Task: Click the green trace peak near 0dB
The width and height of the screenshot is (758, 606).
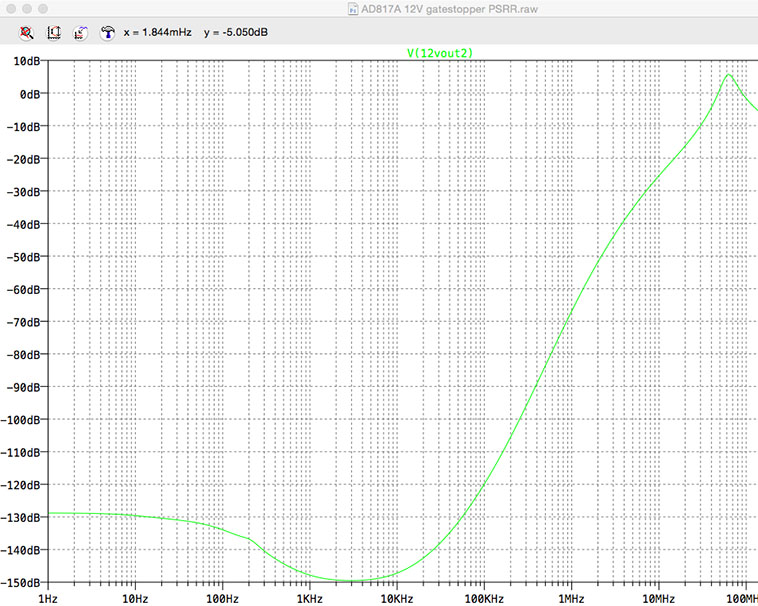Action: pyautogui.click(x=729, y=75)
